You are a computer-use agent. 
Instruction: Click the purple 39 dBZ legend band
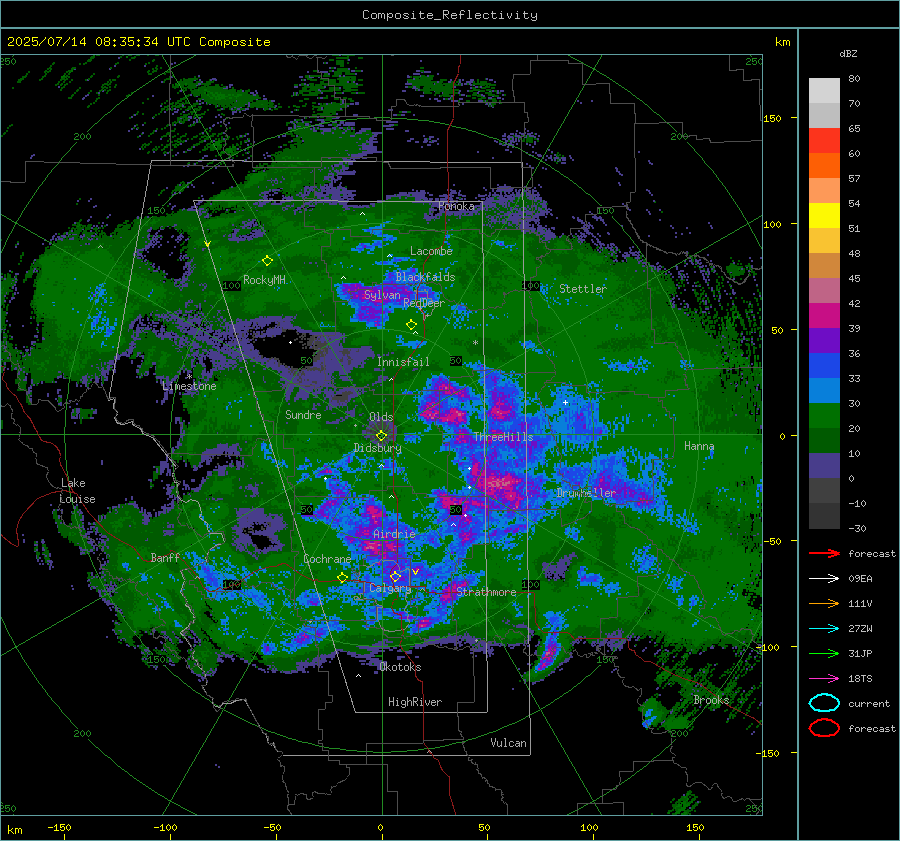click(824, 340)
